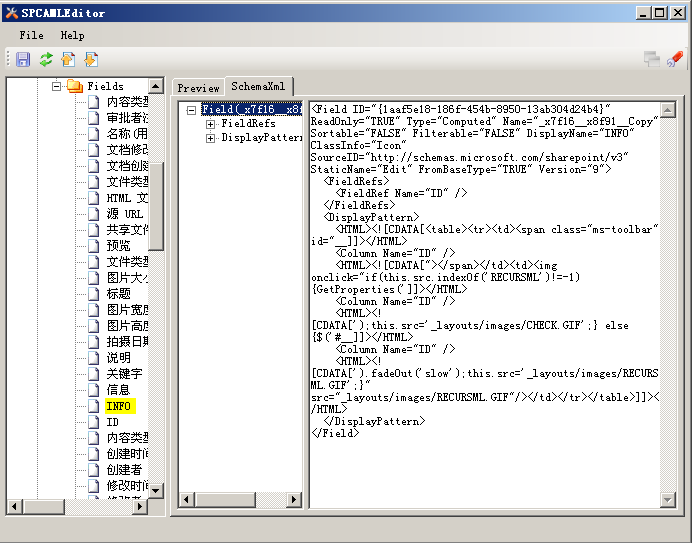Click the Save floppy disk toolbar icon
The width and height of the screenshot is (694, 543).
click(x=23, y=59)
